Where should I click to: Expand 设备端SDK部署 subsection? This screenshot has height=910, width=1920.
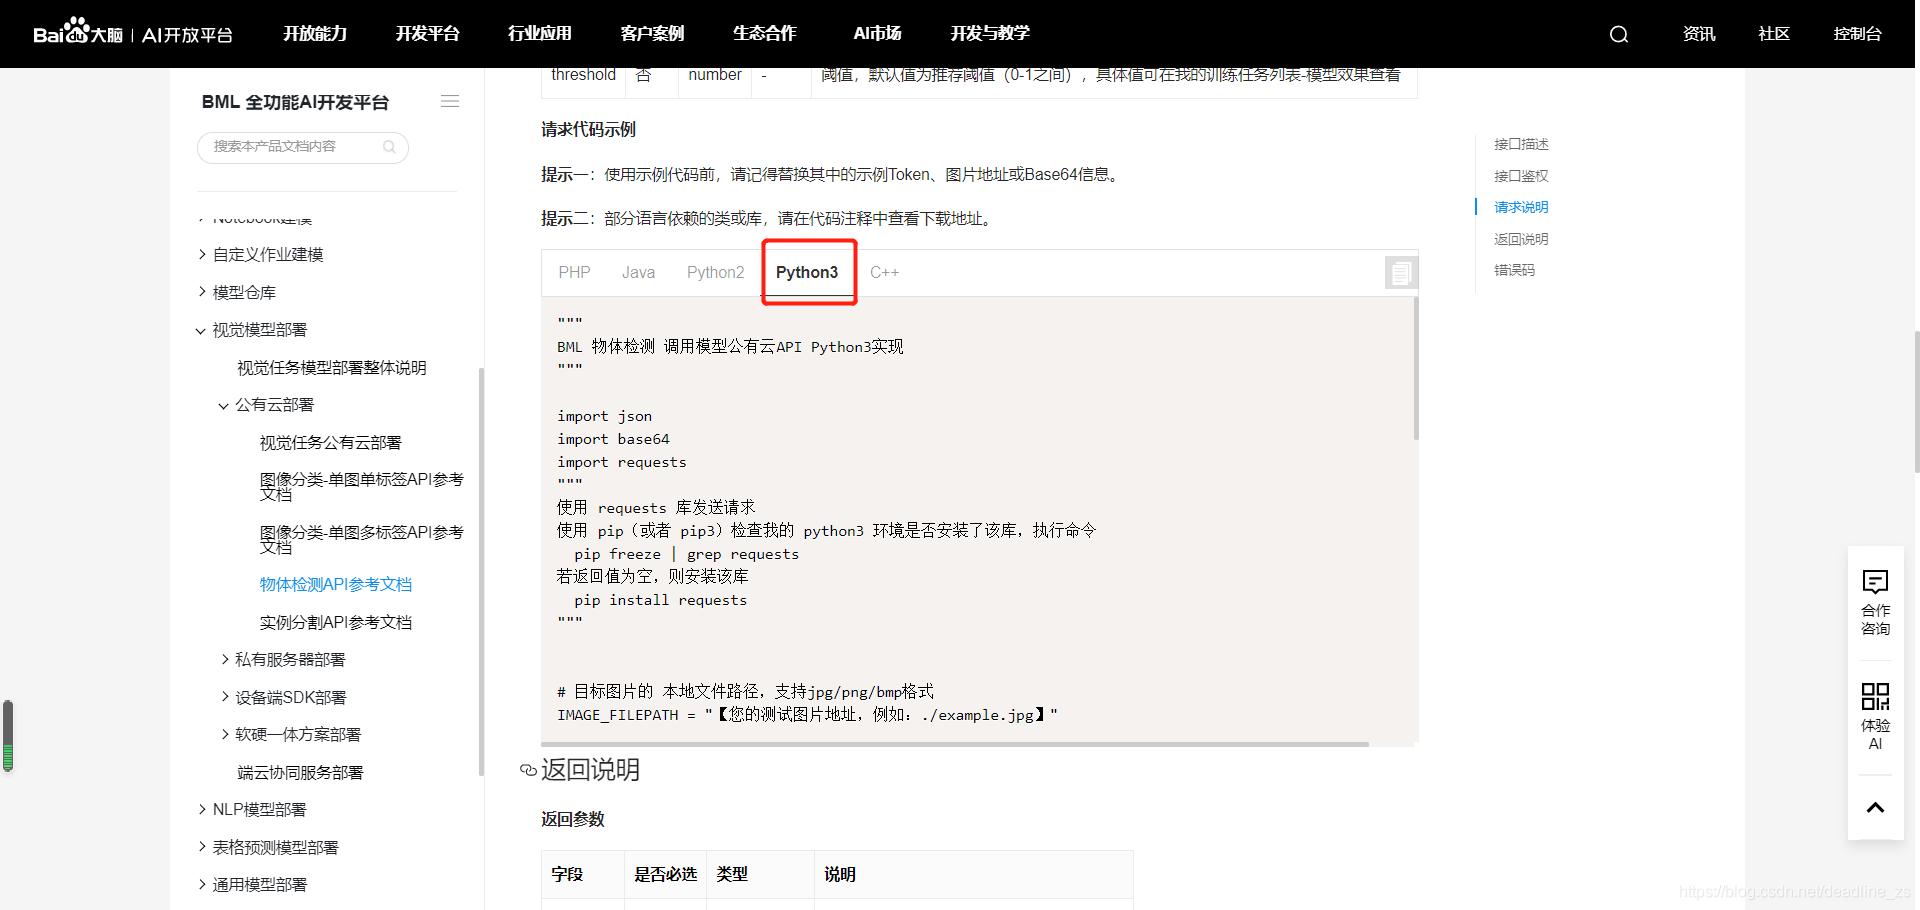290,697
